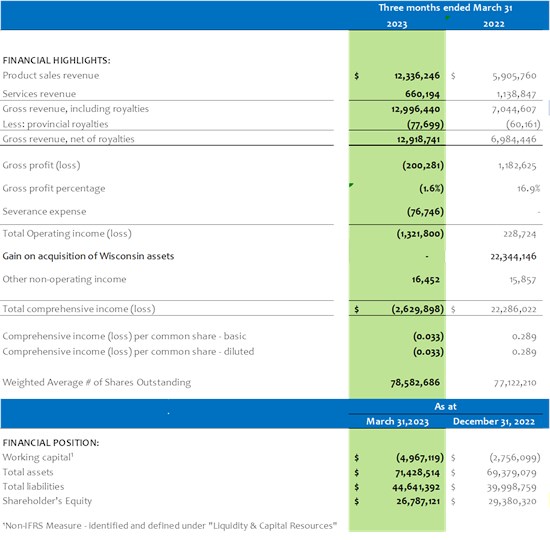The width and height of the screenshot is (550, 540).
Task: Click the green marker under Three months header
Action: (448, 18)
